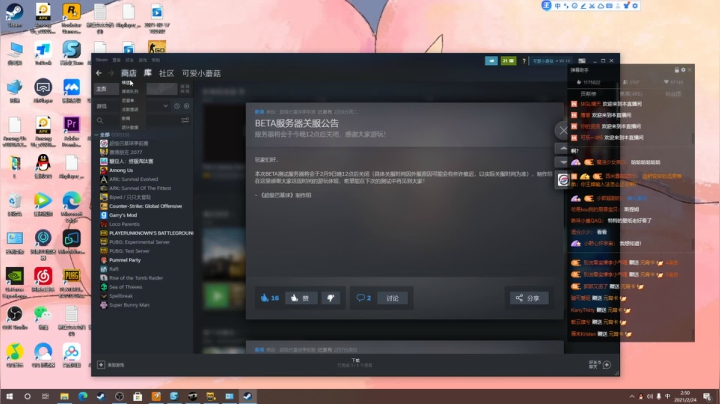Open settings gear in 弹幕助手 panel
The height and width of the screenshot is (404, 720).
[x=683, y=70]
